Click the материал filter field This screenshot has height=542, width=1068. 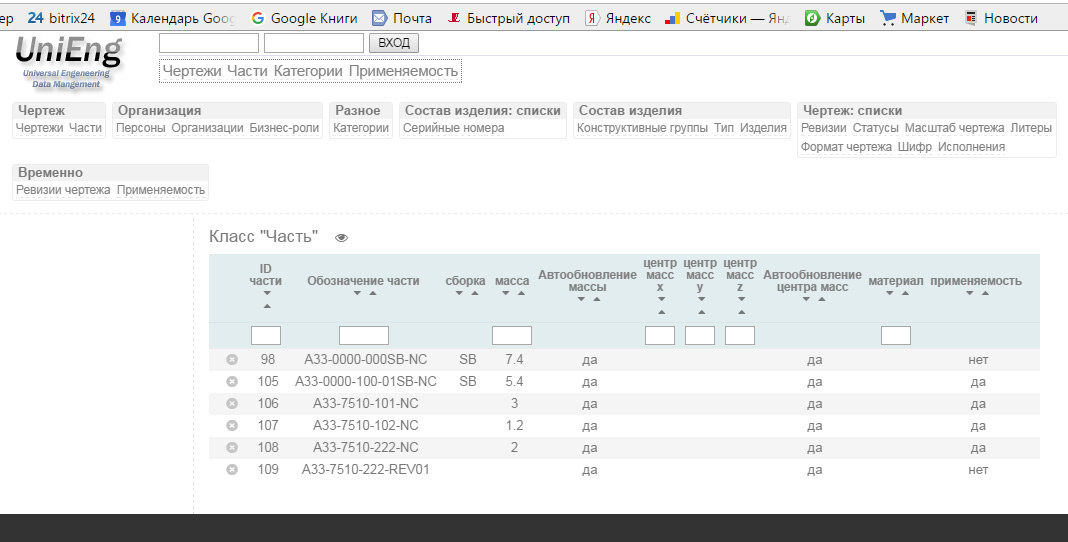tap(896, 336)
